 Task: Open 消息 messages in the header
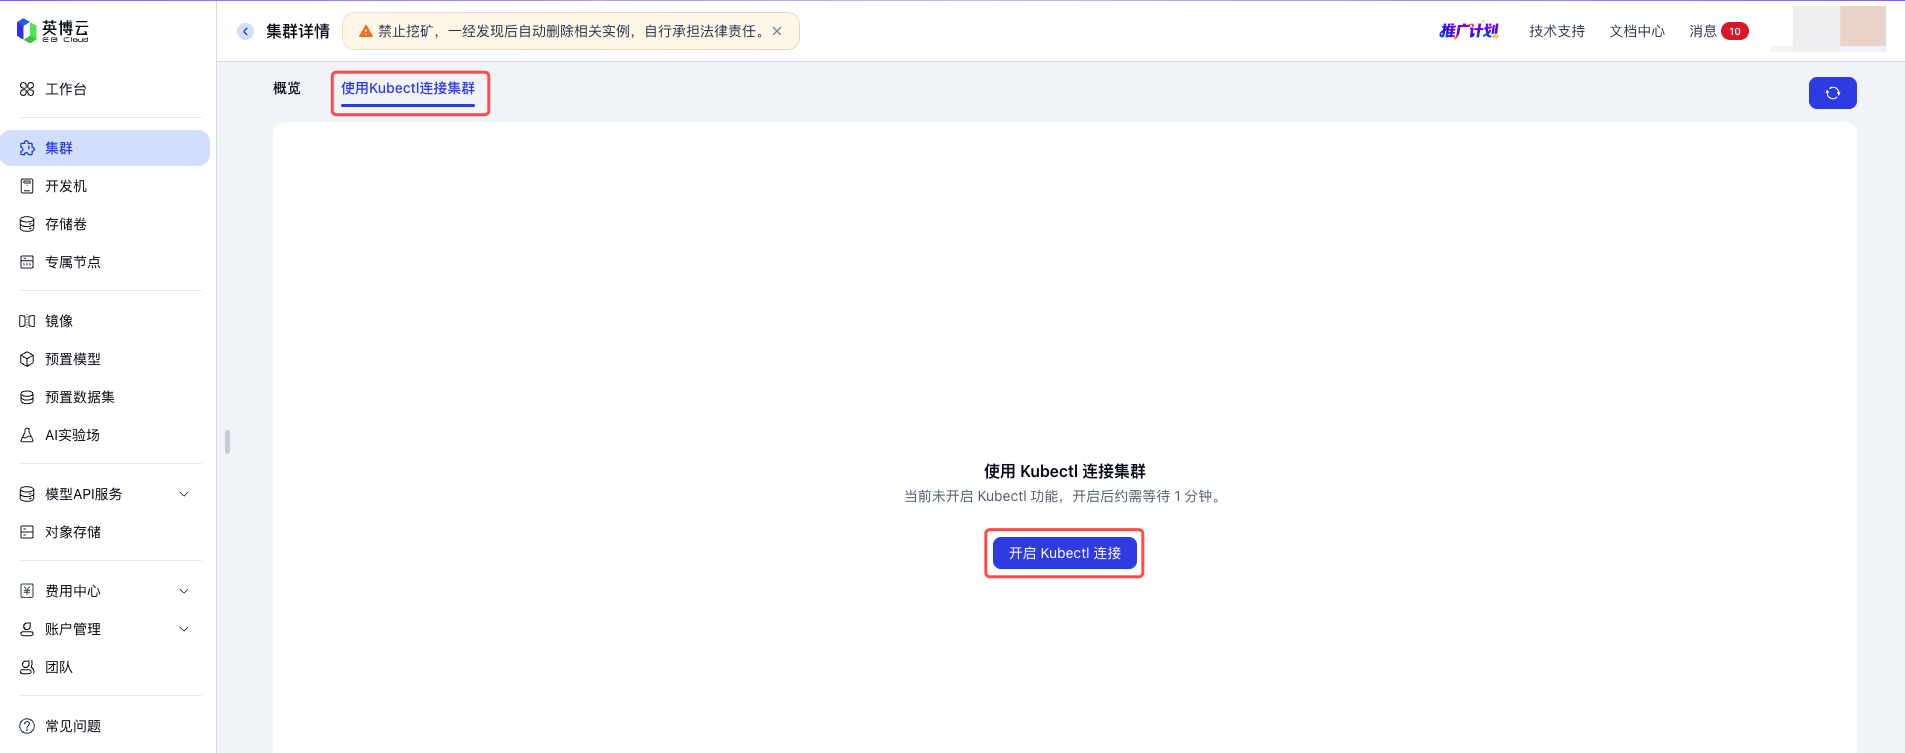1703,31
